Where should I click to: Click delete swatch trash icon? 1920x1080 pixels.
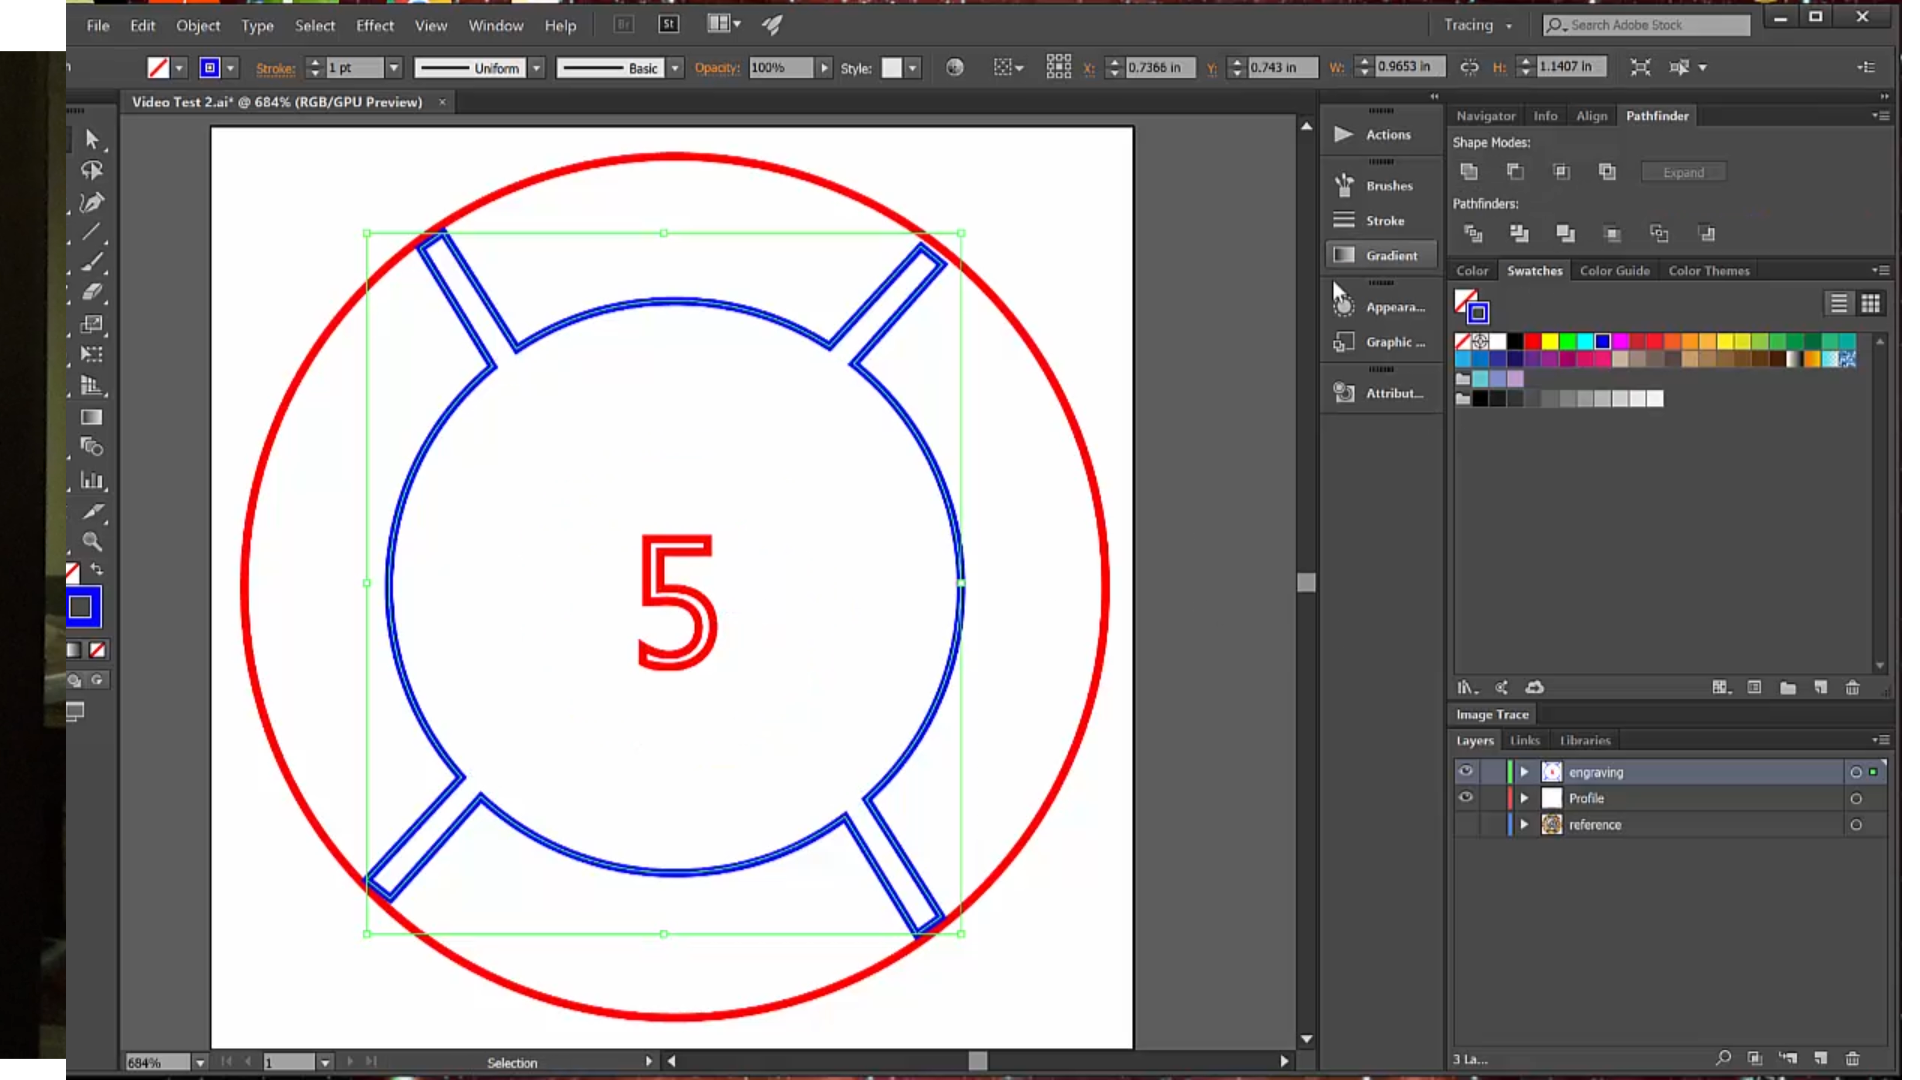(1852, 688)
